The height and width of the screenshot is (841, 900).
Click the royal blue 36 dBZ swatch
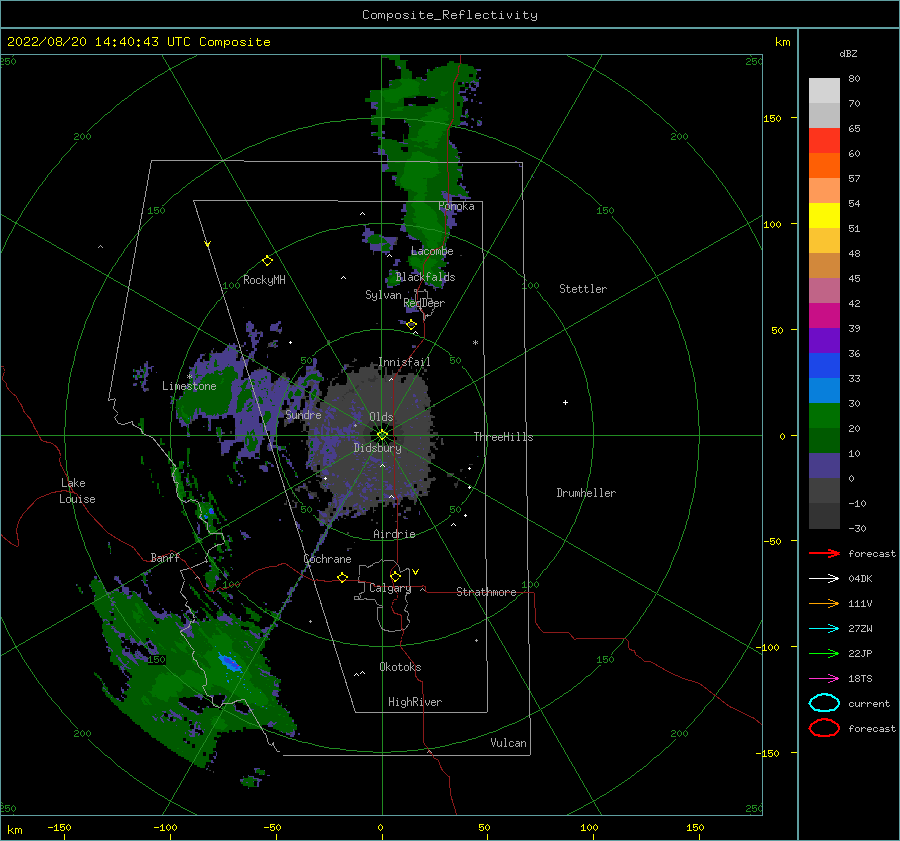pos(824,365)
